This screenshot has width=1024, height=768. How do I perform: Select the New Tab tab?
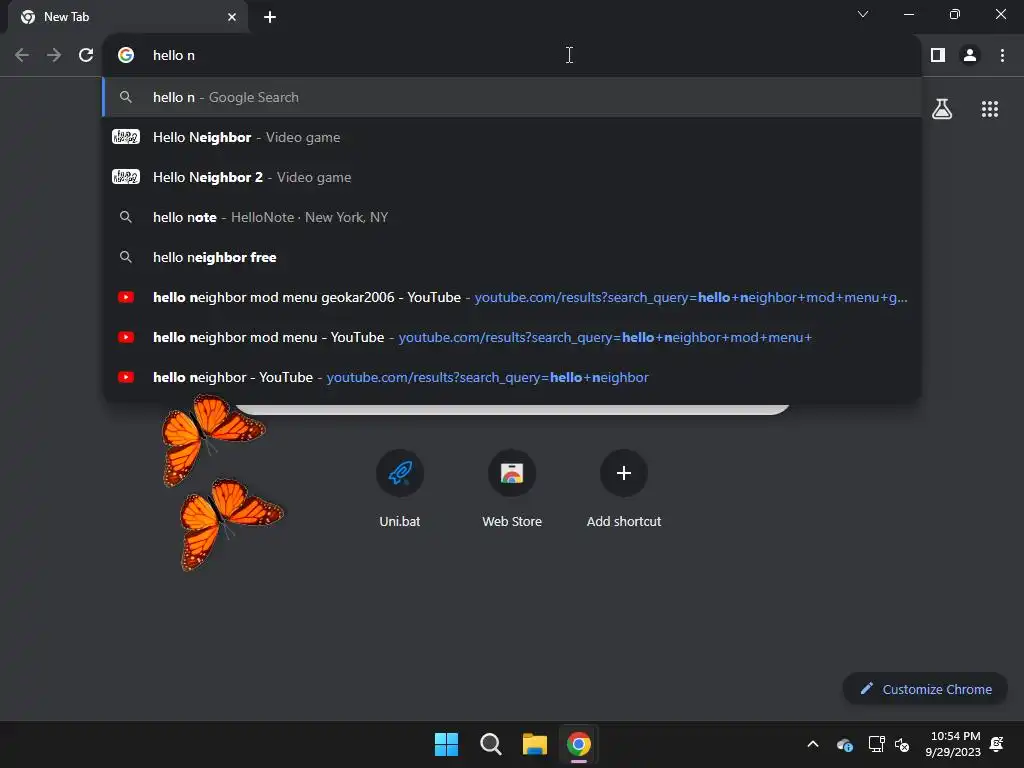128,17
